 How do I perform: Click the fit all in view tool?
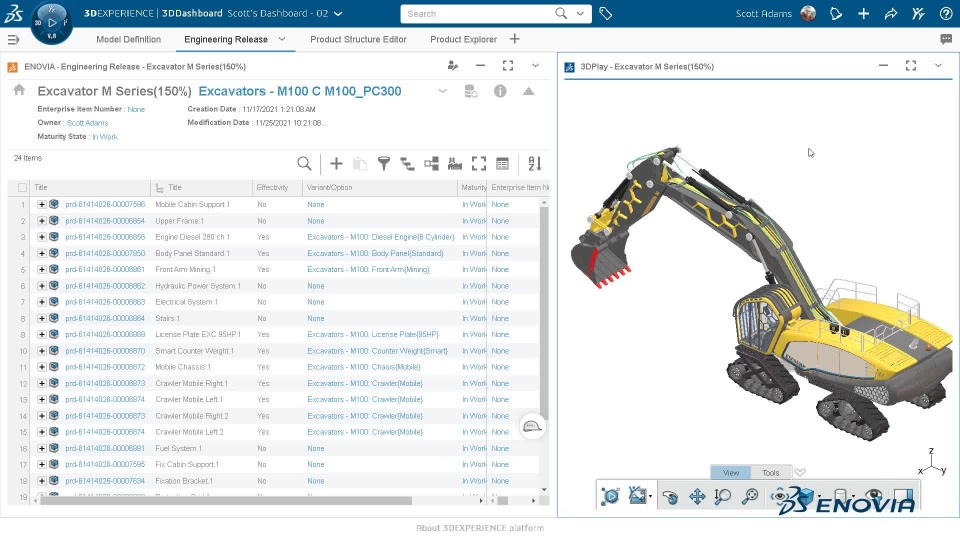(x=750, y=496)
